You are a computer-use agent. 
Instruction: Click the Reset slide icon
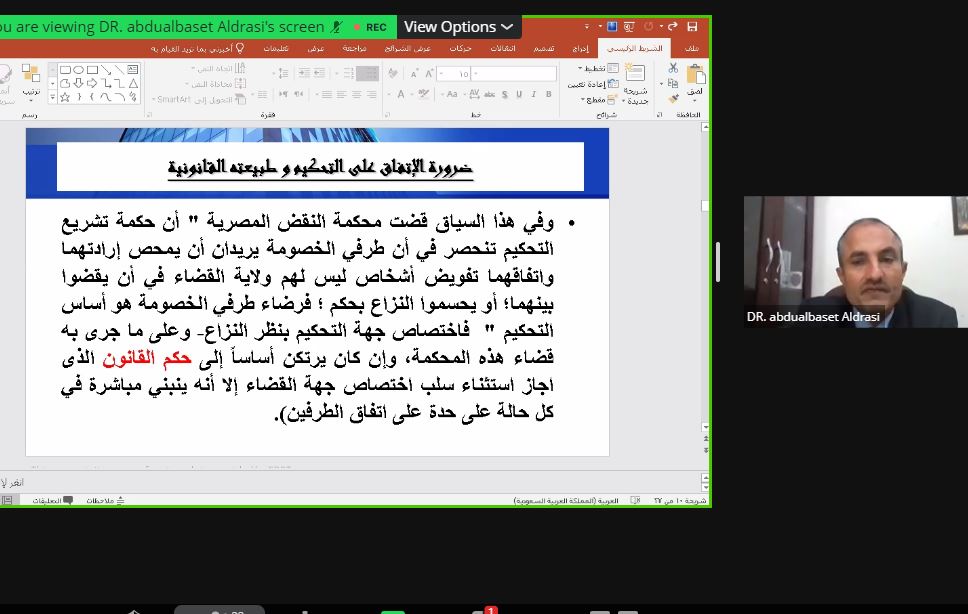click(613, 83)
